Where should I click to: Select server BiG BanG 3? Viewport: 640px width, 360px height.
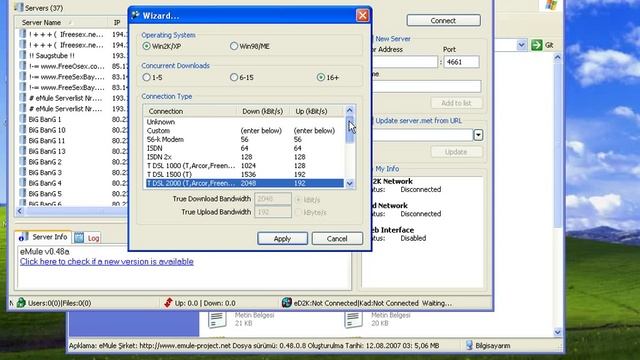click(x=72, y=172)
